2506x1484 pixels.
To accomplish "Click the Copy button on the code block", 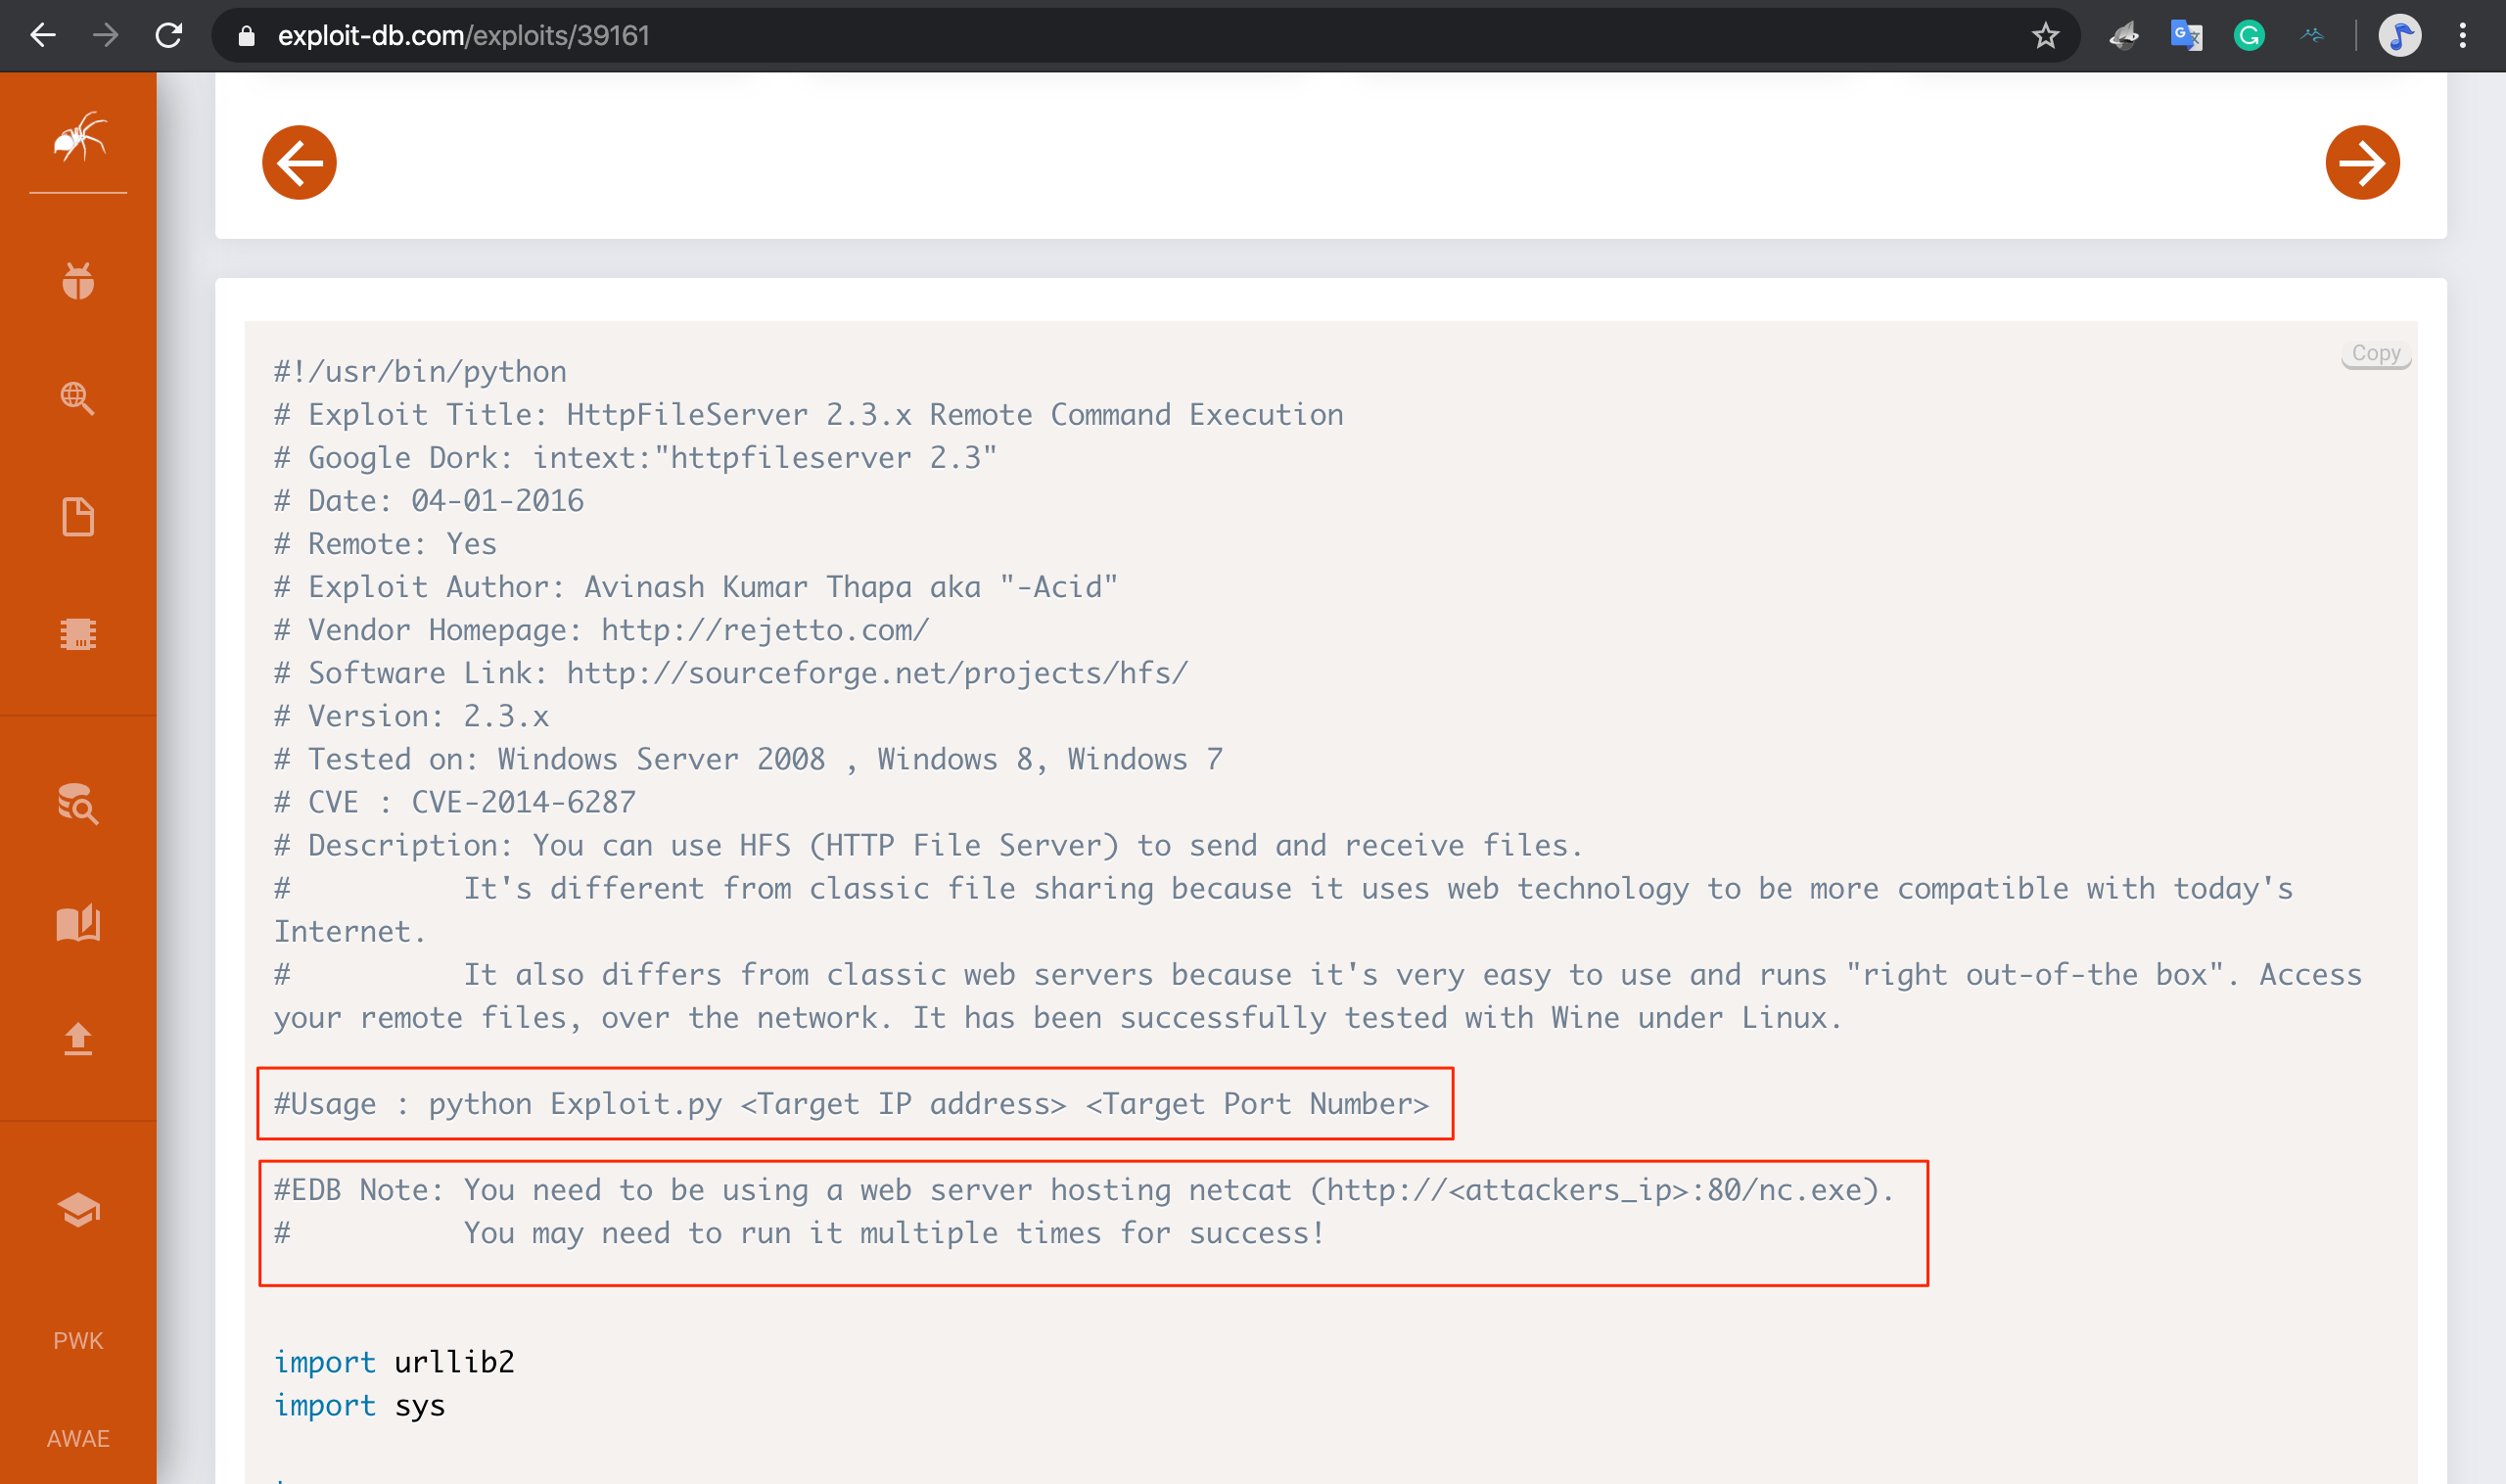I will pos(2376,353).
